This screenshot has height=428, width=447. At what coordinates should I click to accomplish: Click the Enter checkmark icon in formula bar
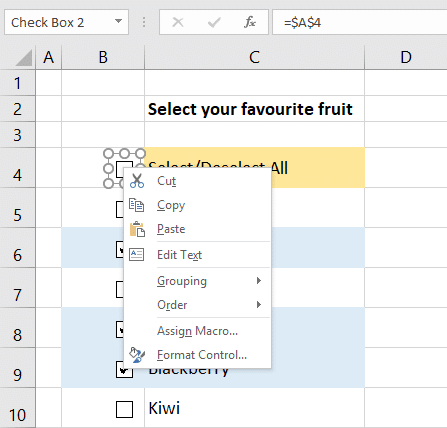(214, 22)
